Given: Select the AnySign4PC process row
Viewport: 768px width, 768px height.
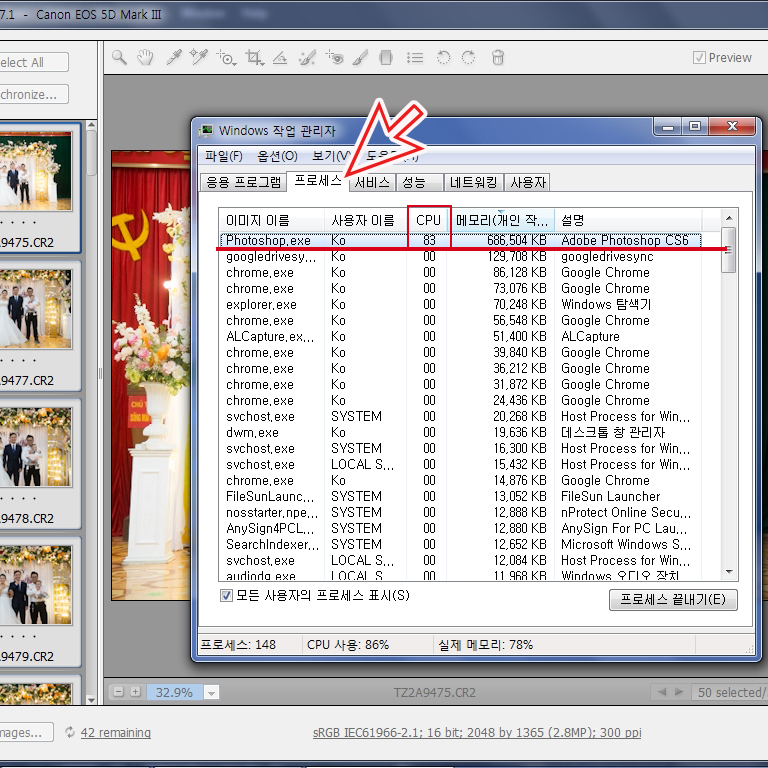Looking at the screenshot, I should point(461,528).
